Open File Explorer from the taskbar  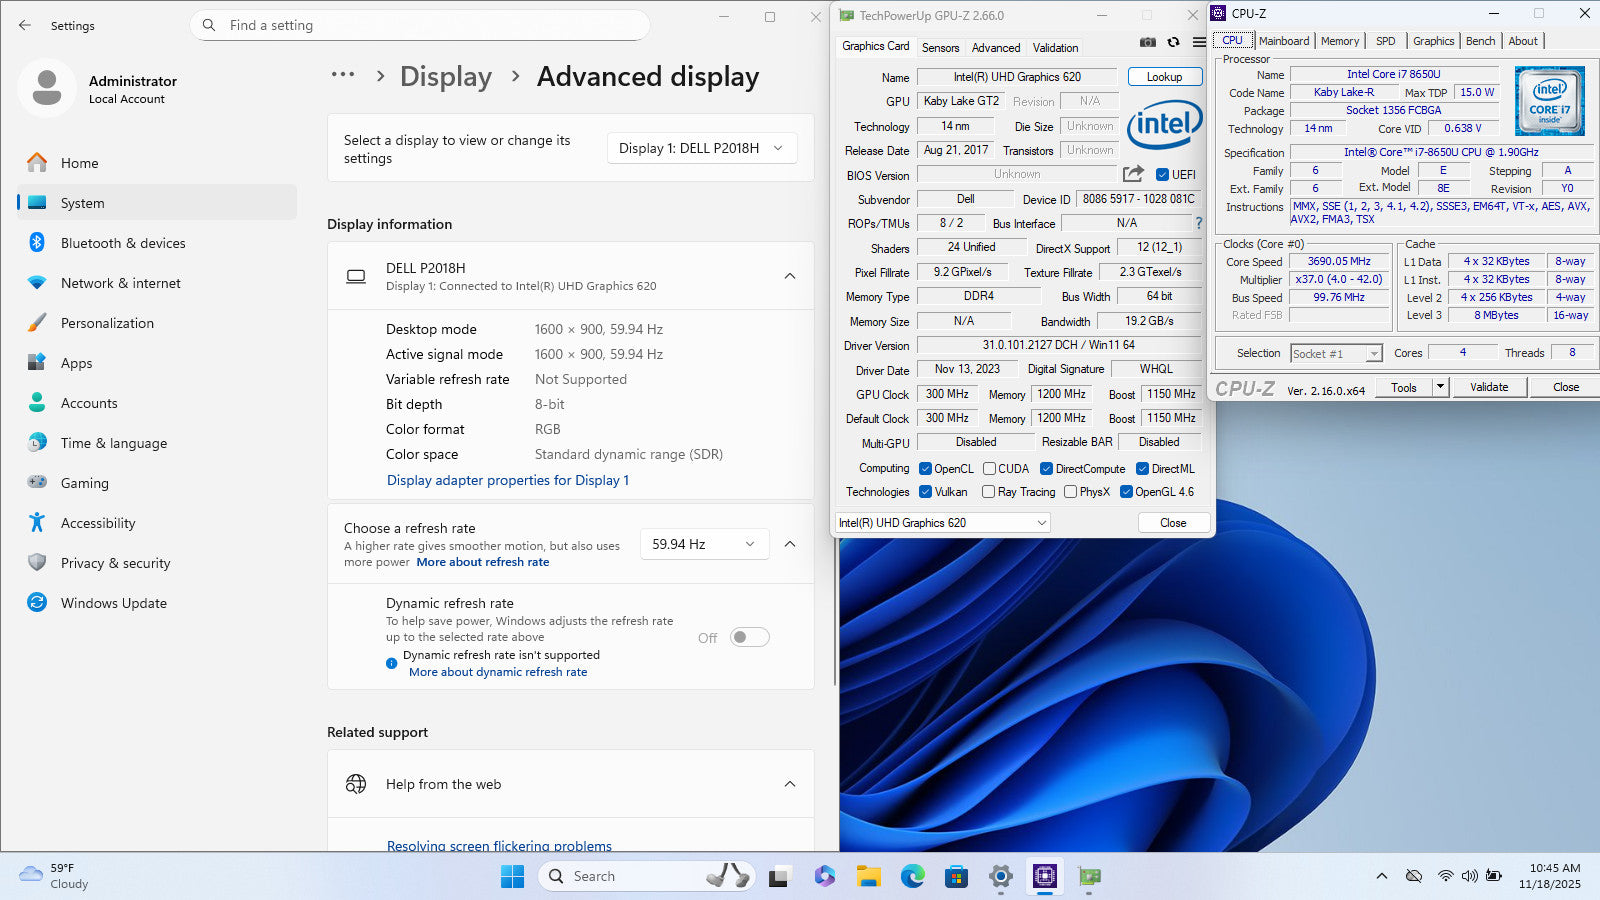pos(868,877)
